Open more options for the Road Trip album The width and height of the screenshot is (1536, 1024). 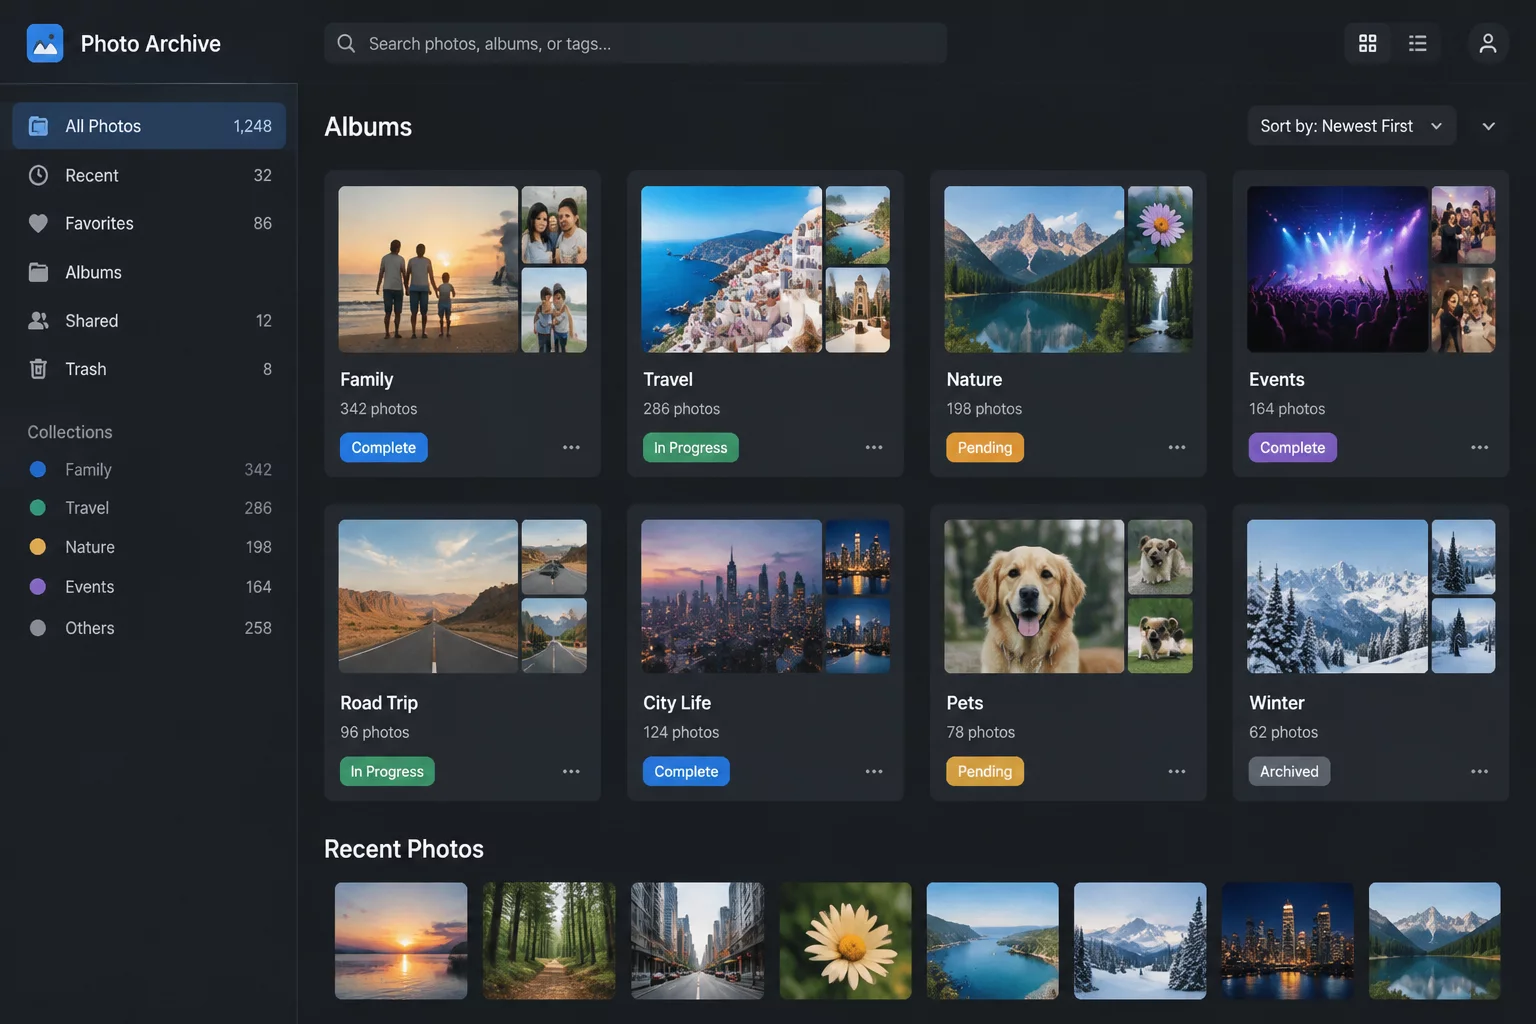(571, 771)
